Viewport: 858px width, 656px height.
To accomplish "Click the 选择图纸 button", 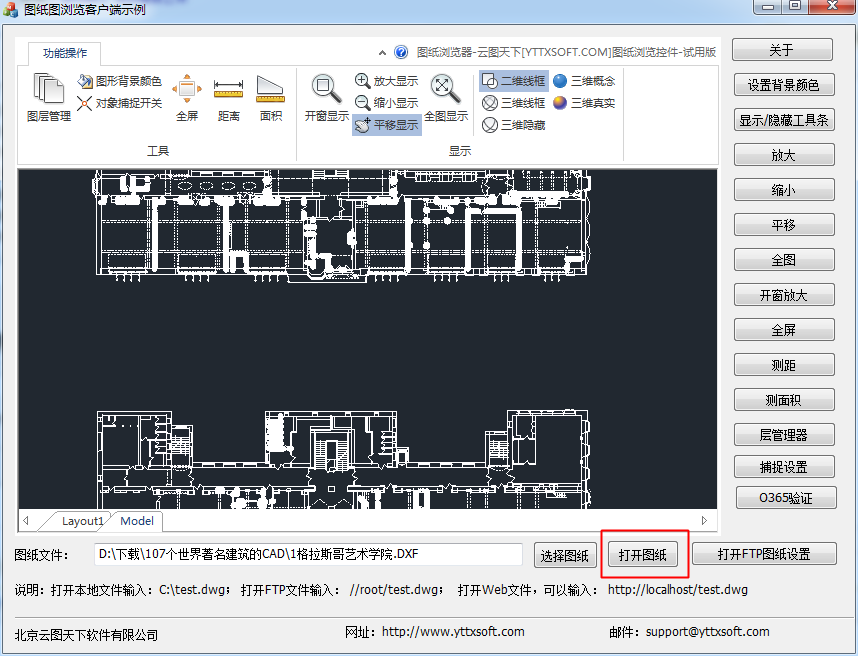I will tap(565, 555).
